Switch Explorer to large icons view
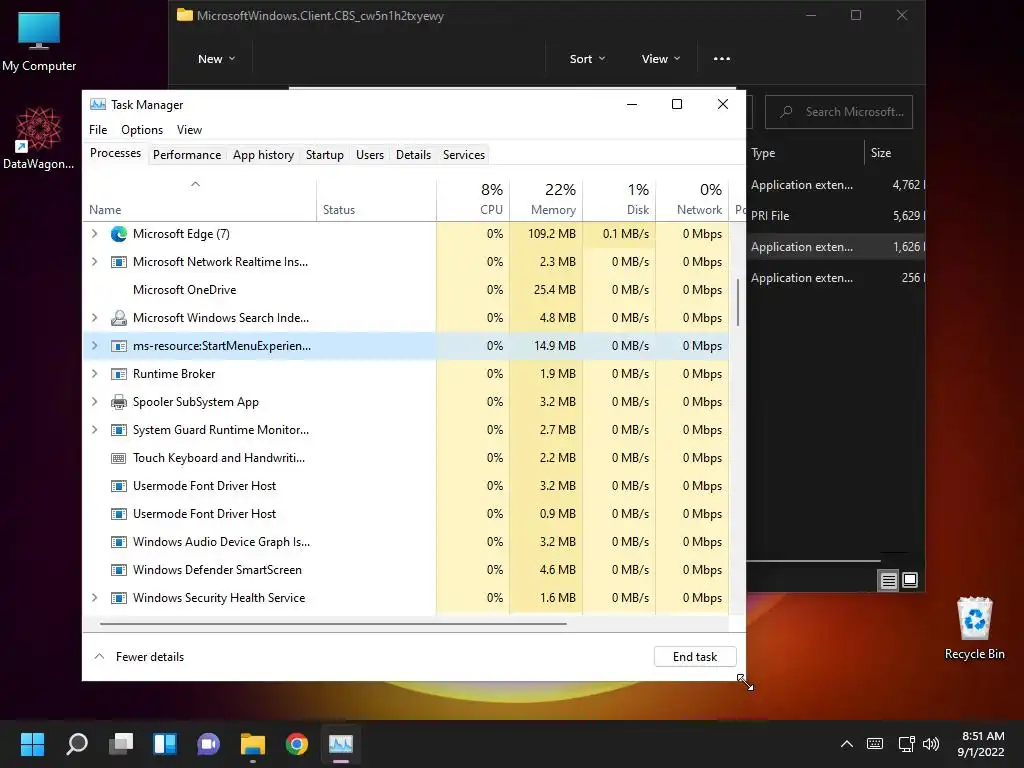 click(x=910, y=580)
